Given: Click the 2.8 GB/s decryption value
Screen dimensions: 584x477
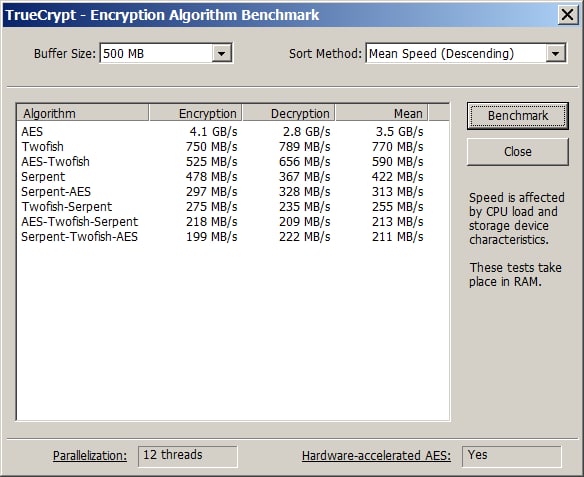Looking at the screenshot, I should pyautogui.click(x=307, y=131).
